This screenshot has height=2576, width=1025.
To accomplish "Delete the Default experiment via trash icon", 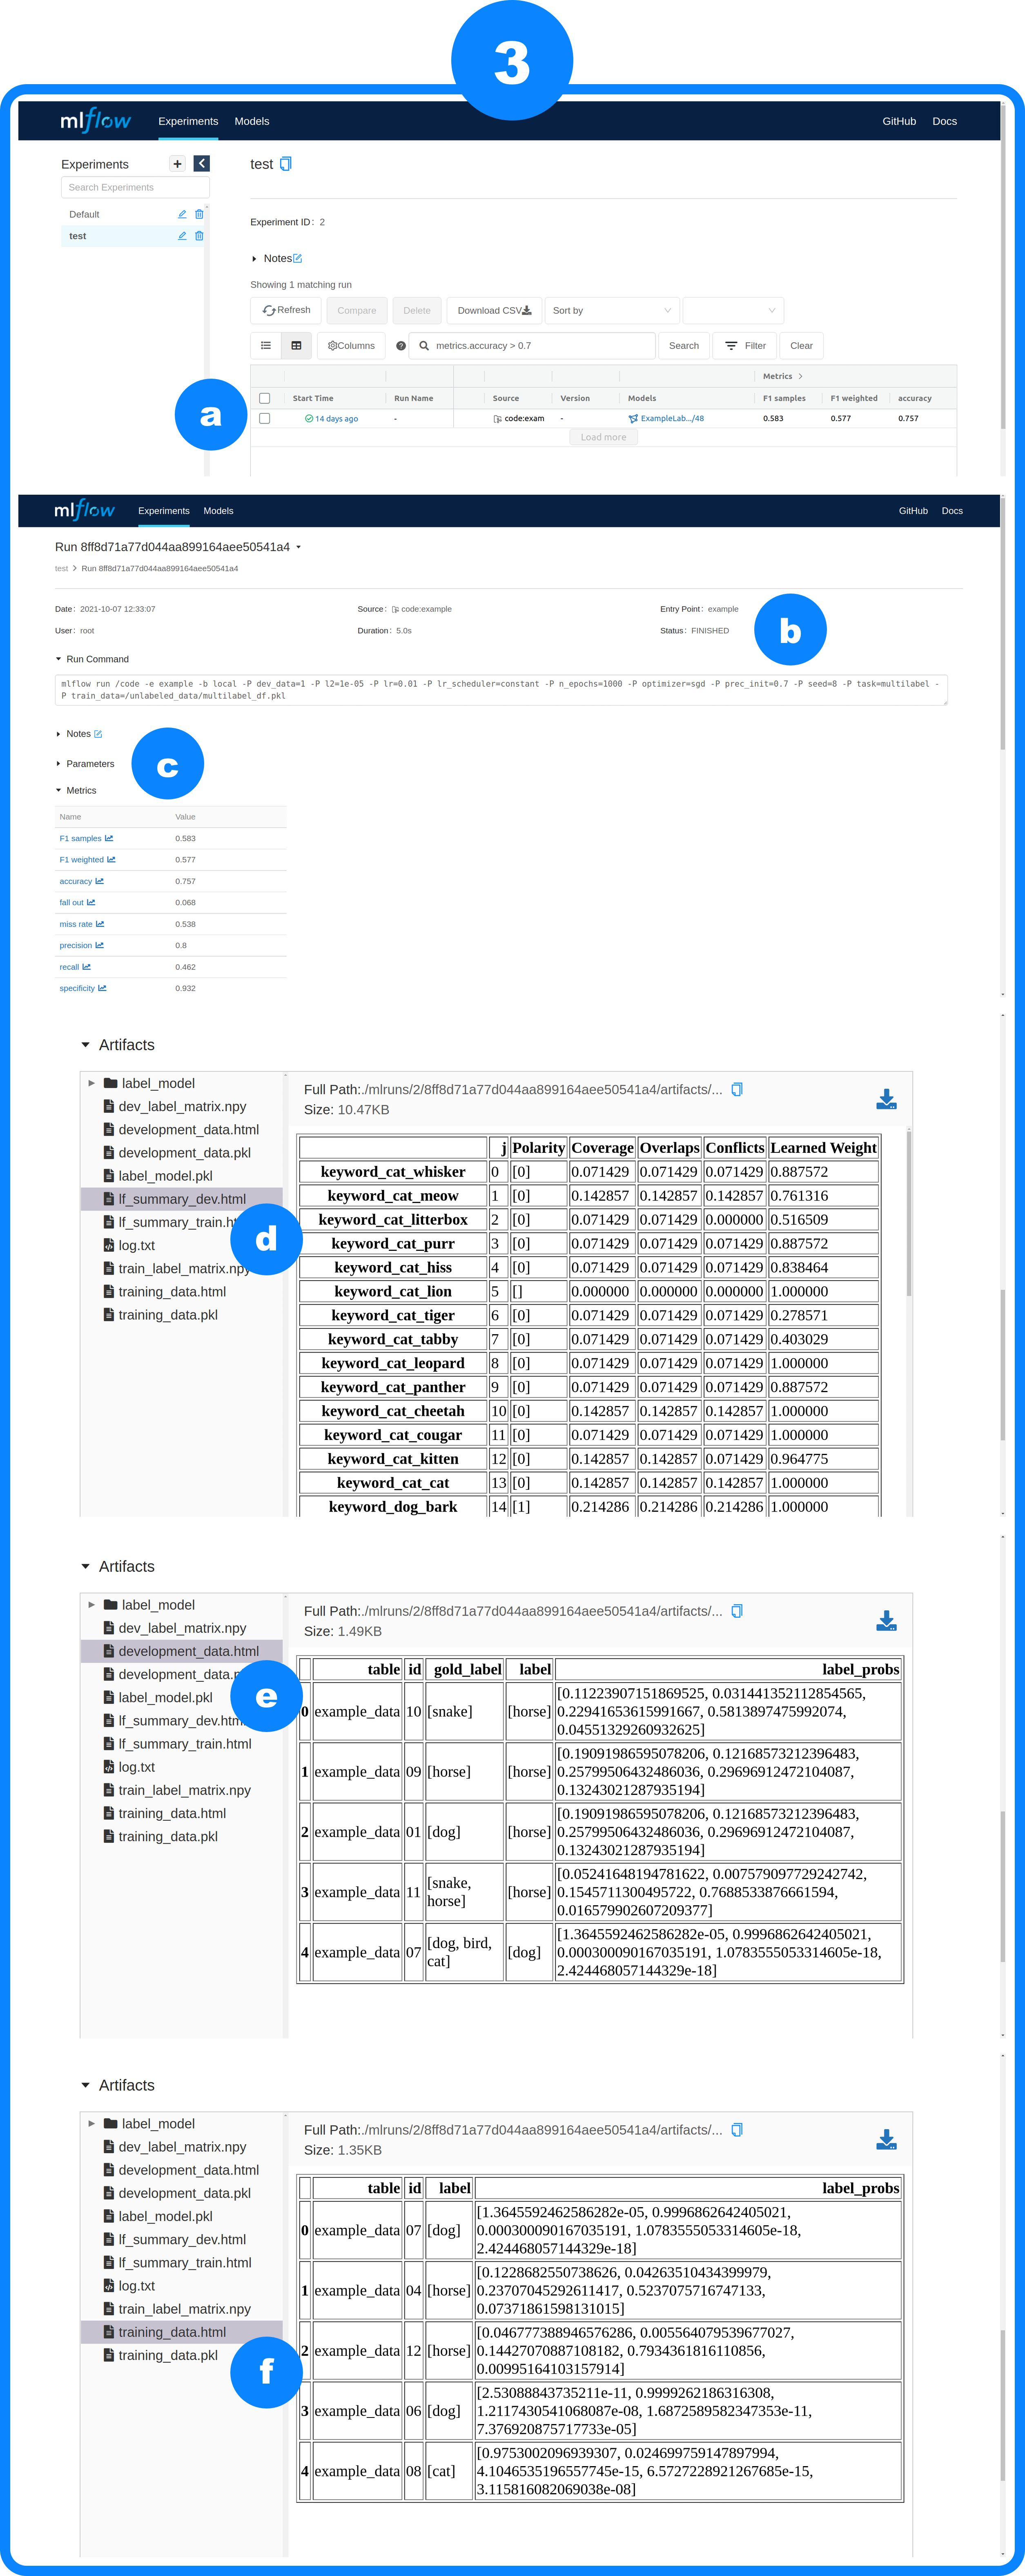I will pyautogui.click(x=199, y=214).
